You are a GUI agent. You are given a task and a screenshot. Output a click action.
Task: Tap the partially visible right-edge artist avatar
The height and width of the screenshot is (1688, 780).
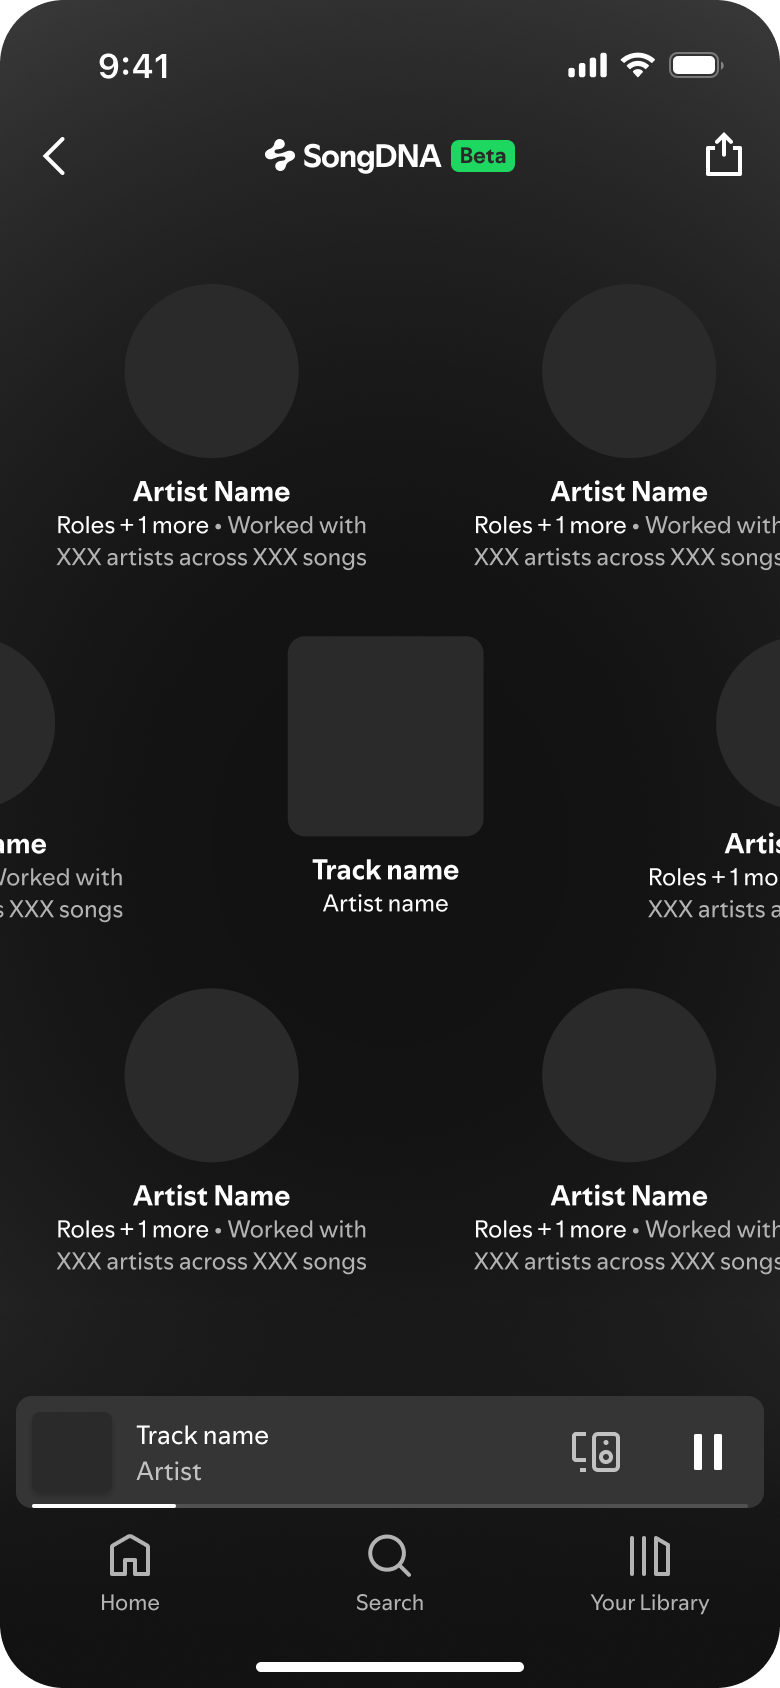coord(752,723)
